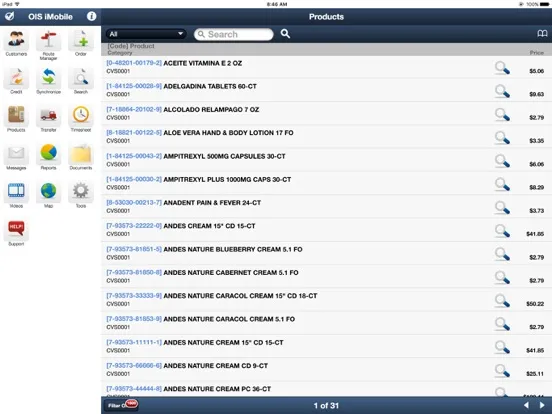Go to previous page arrow
Screen dimensions: 552x414
click(x=526, y=406)
